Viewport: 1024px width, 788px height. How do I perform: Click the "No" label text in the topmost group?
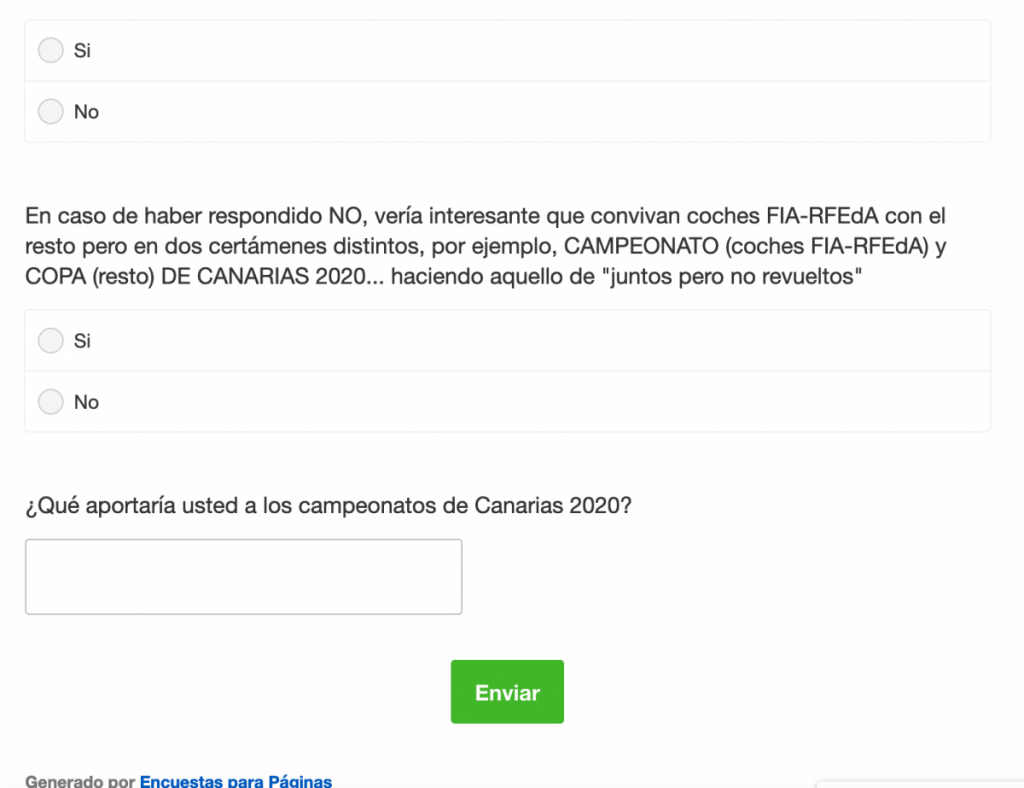[x=86, y=112]
